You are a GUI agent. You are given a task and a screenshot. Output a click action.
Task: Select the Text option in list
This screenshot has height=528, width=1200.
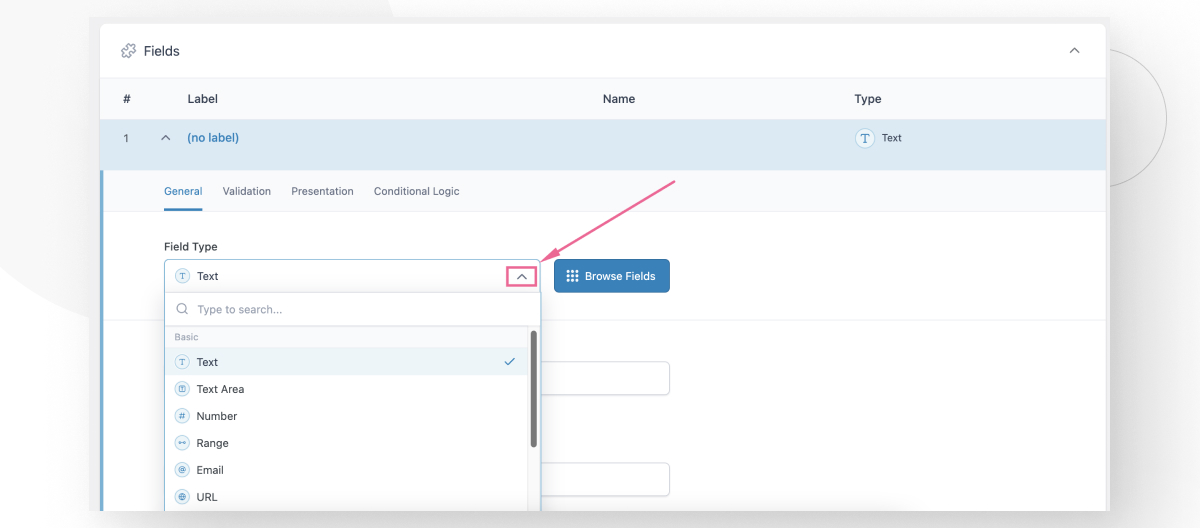coord(346,362)
